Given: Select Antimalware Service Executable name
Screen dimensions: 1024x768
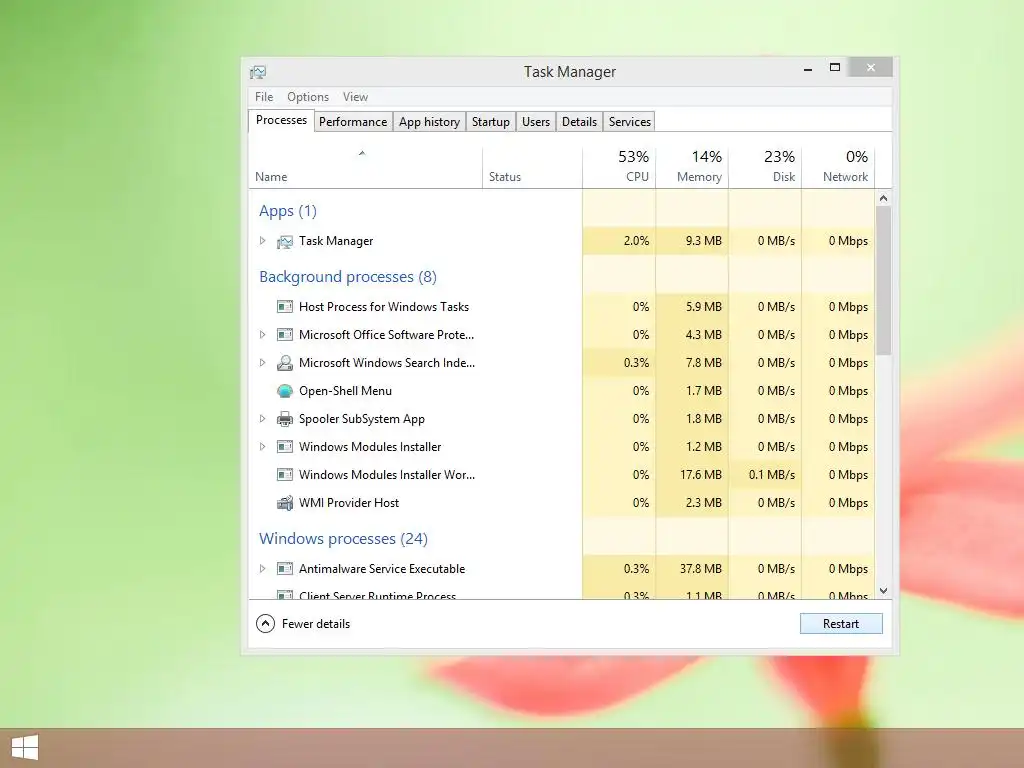Looking at the screenshot, I should click(382, 569).
